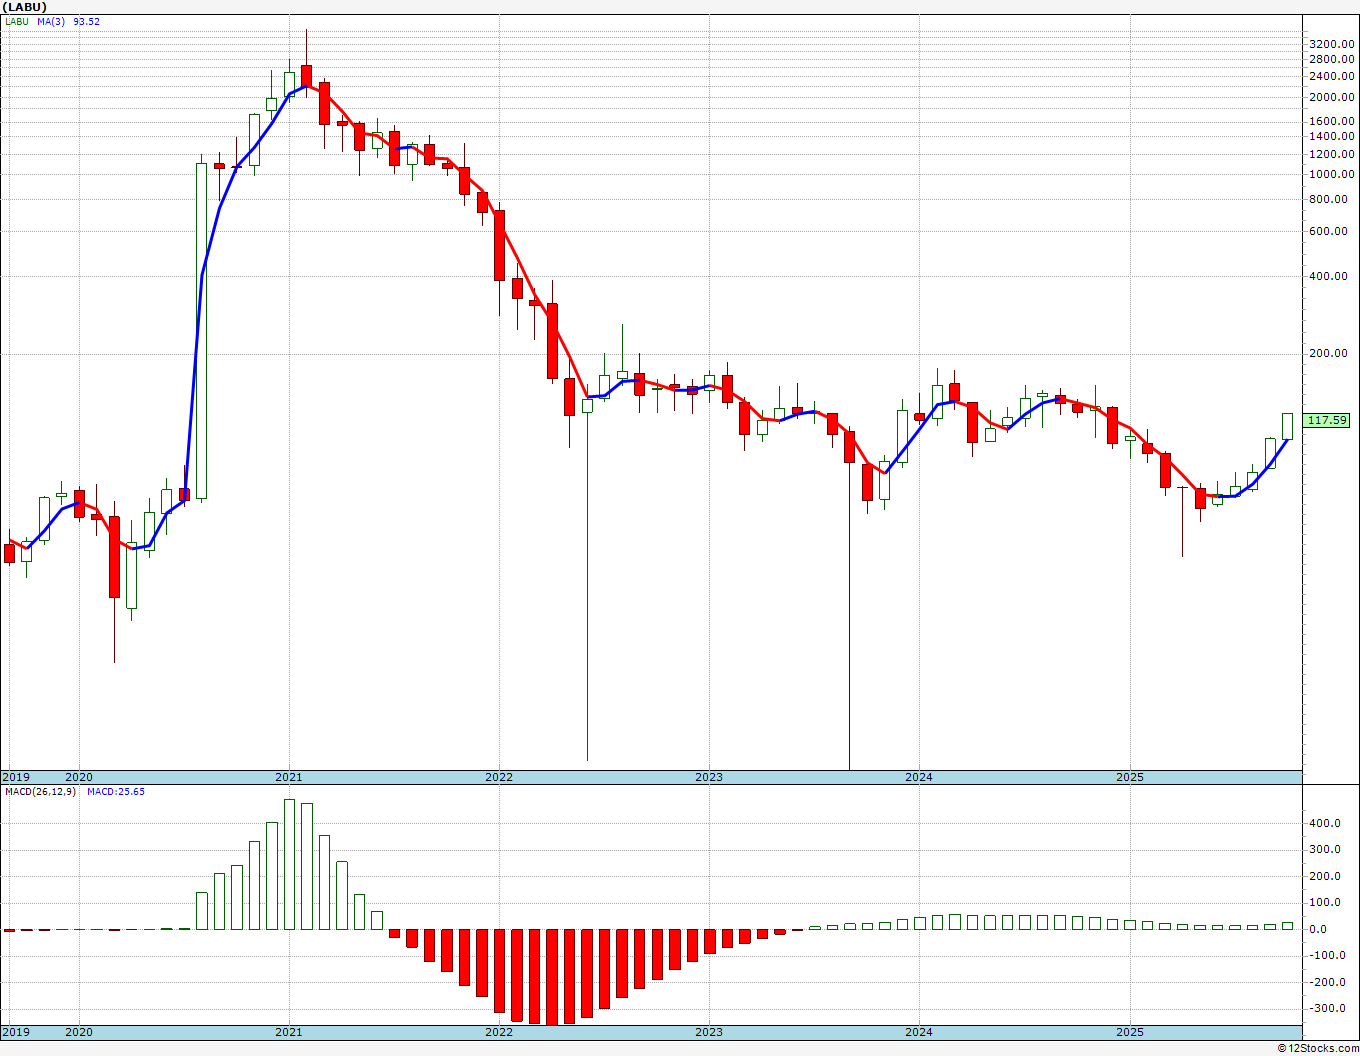Click the 200.0 MACD axis label
Viewport: 1360px width, 1056px height.
(1326, 877)
